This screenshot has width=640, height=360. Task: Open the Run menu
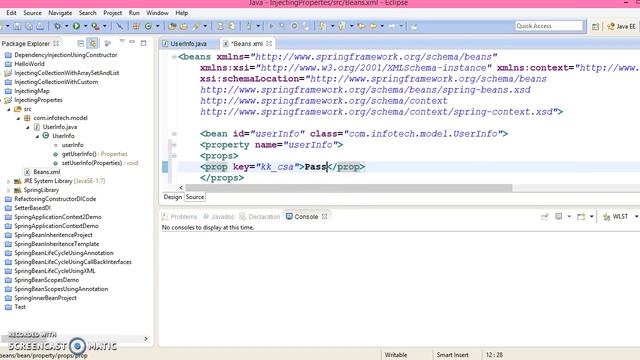(x=134, y=13)
